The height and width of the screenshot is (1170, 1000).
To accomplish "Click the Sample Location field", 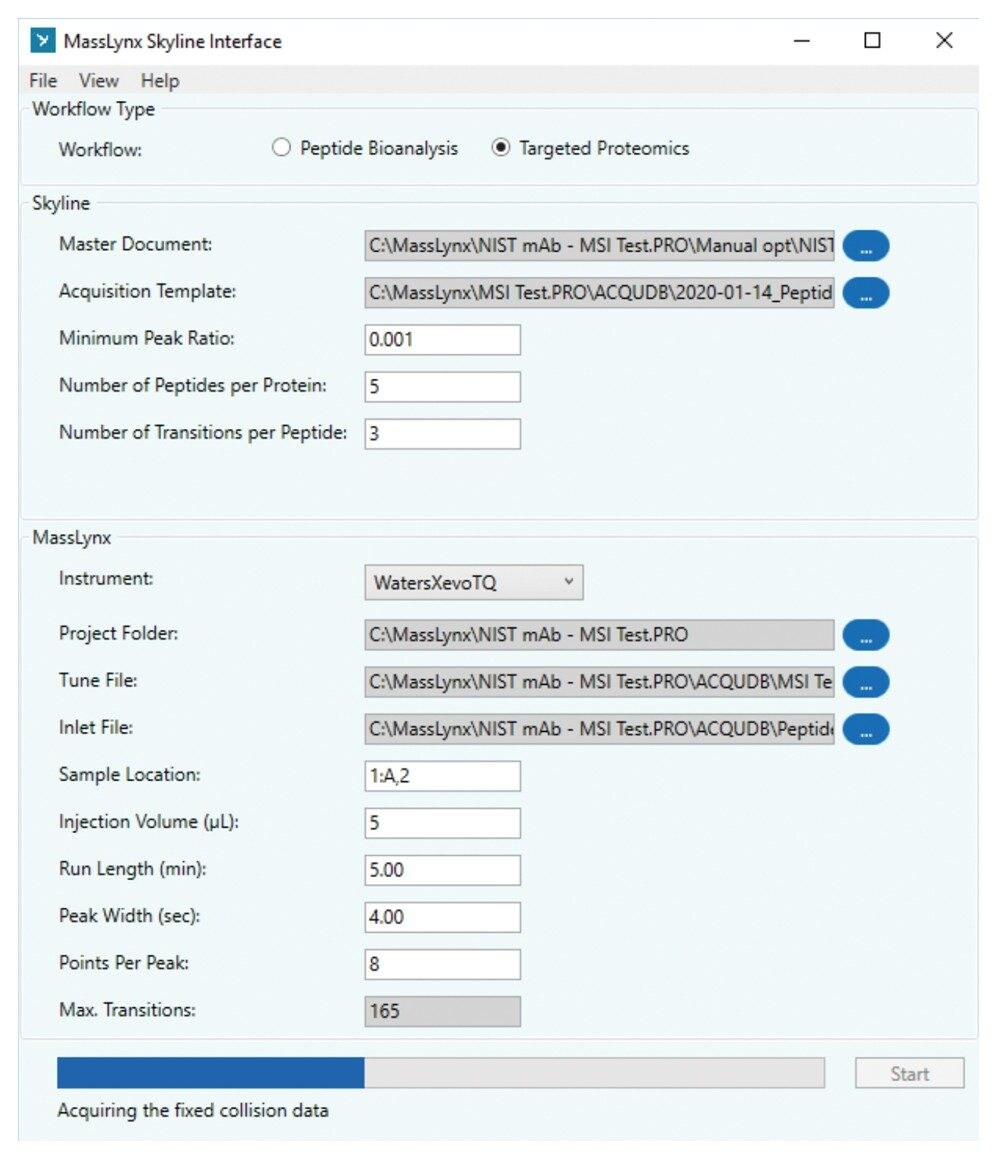I will tap(443, 776).
